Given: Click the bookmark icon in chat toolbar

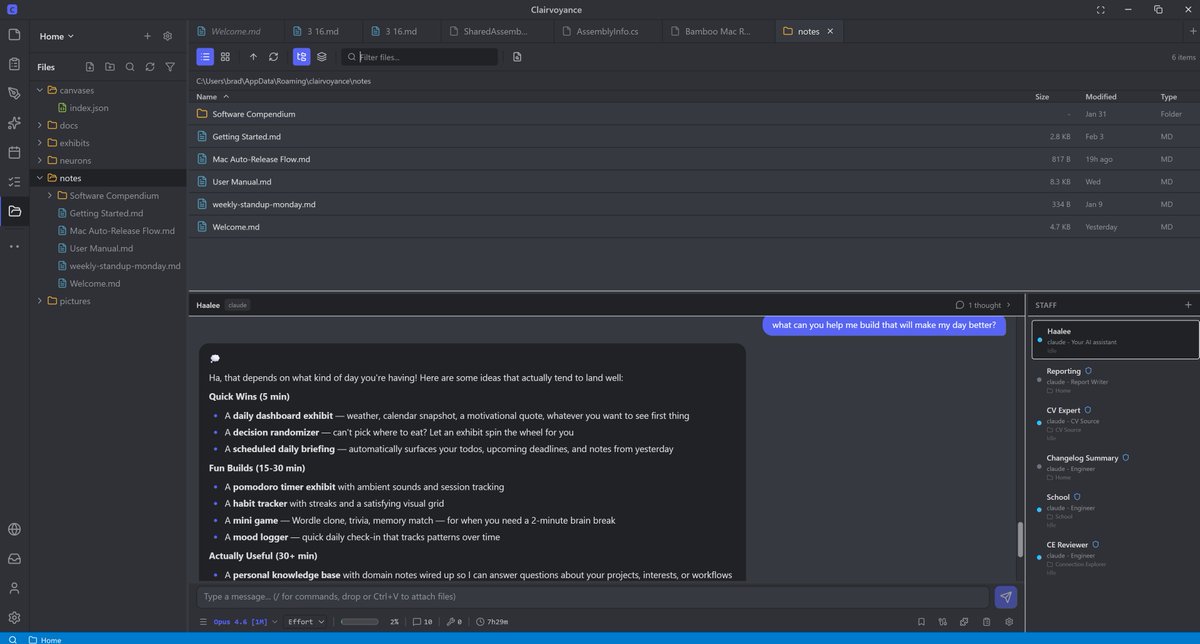Looking at the screenshot, I should [921, 622].
